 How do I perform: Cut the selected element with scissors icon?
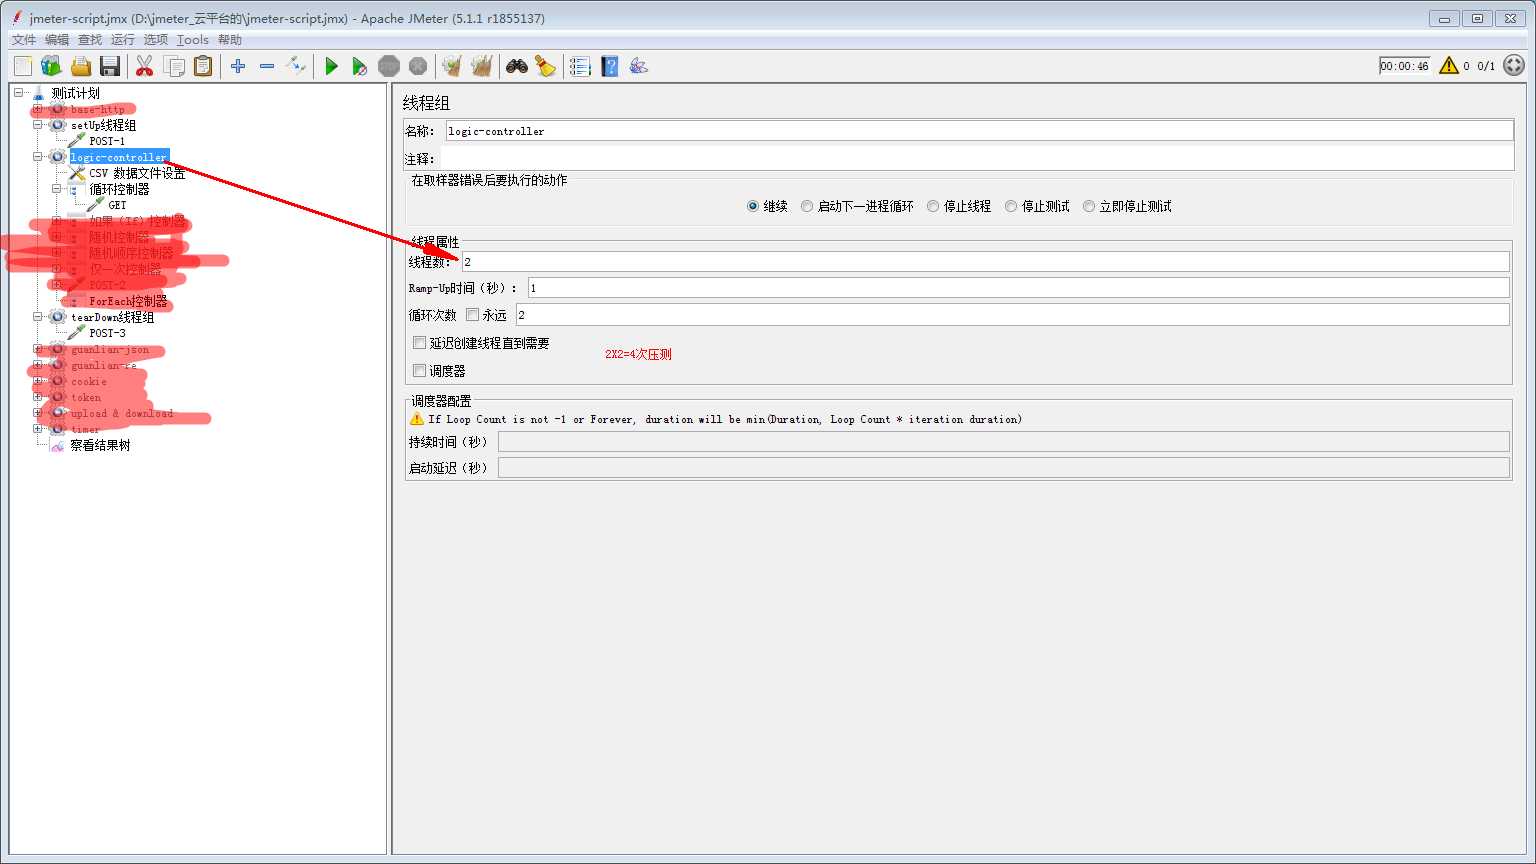click(x=144, y=66)
